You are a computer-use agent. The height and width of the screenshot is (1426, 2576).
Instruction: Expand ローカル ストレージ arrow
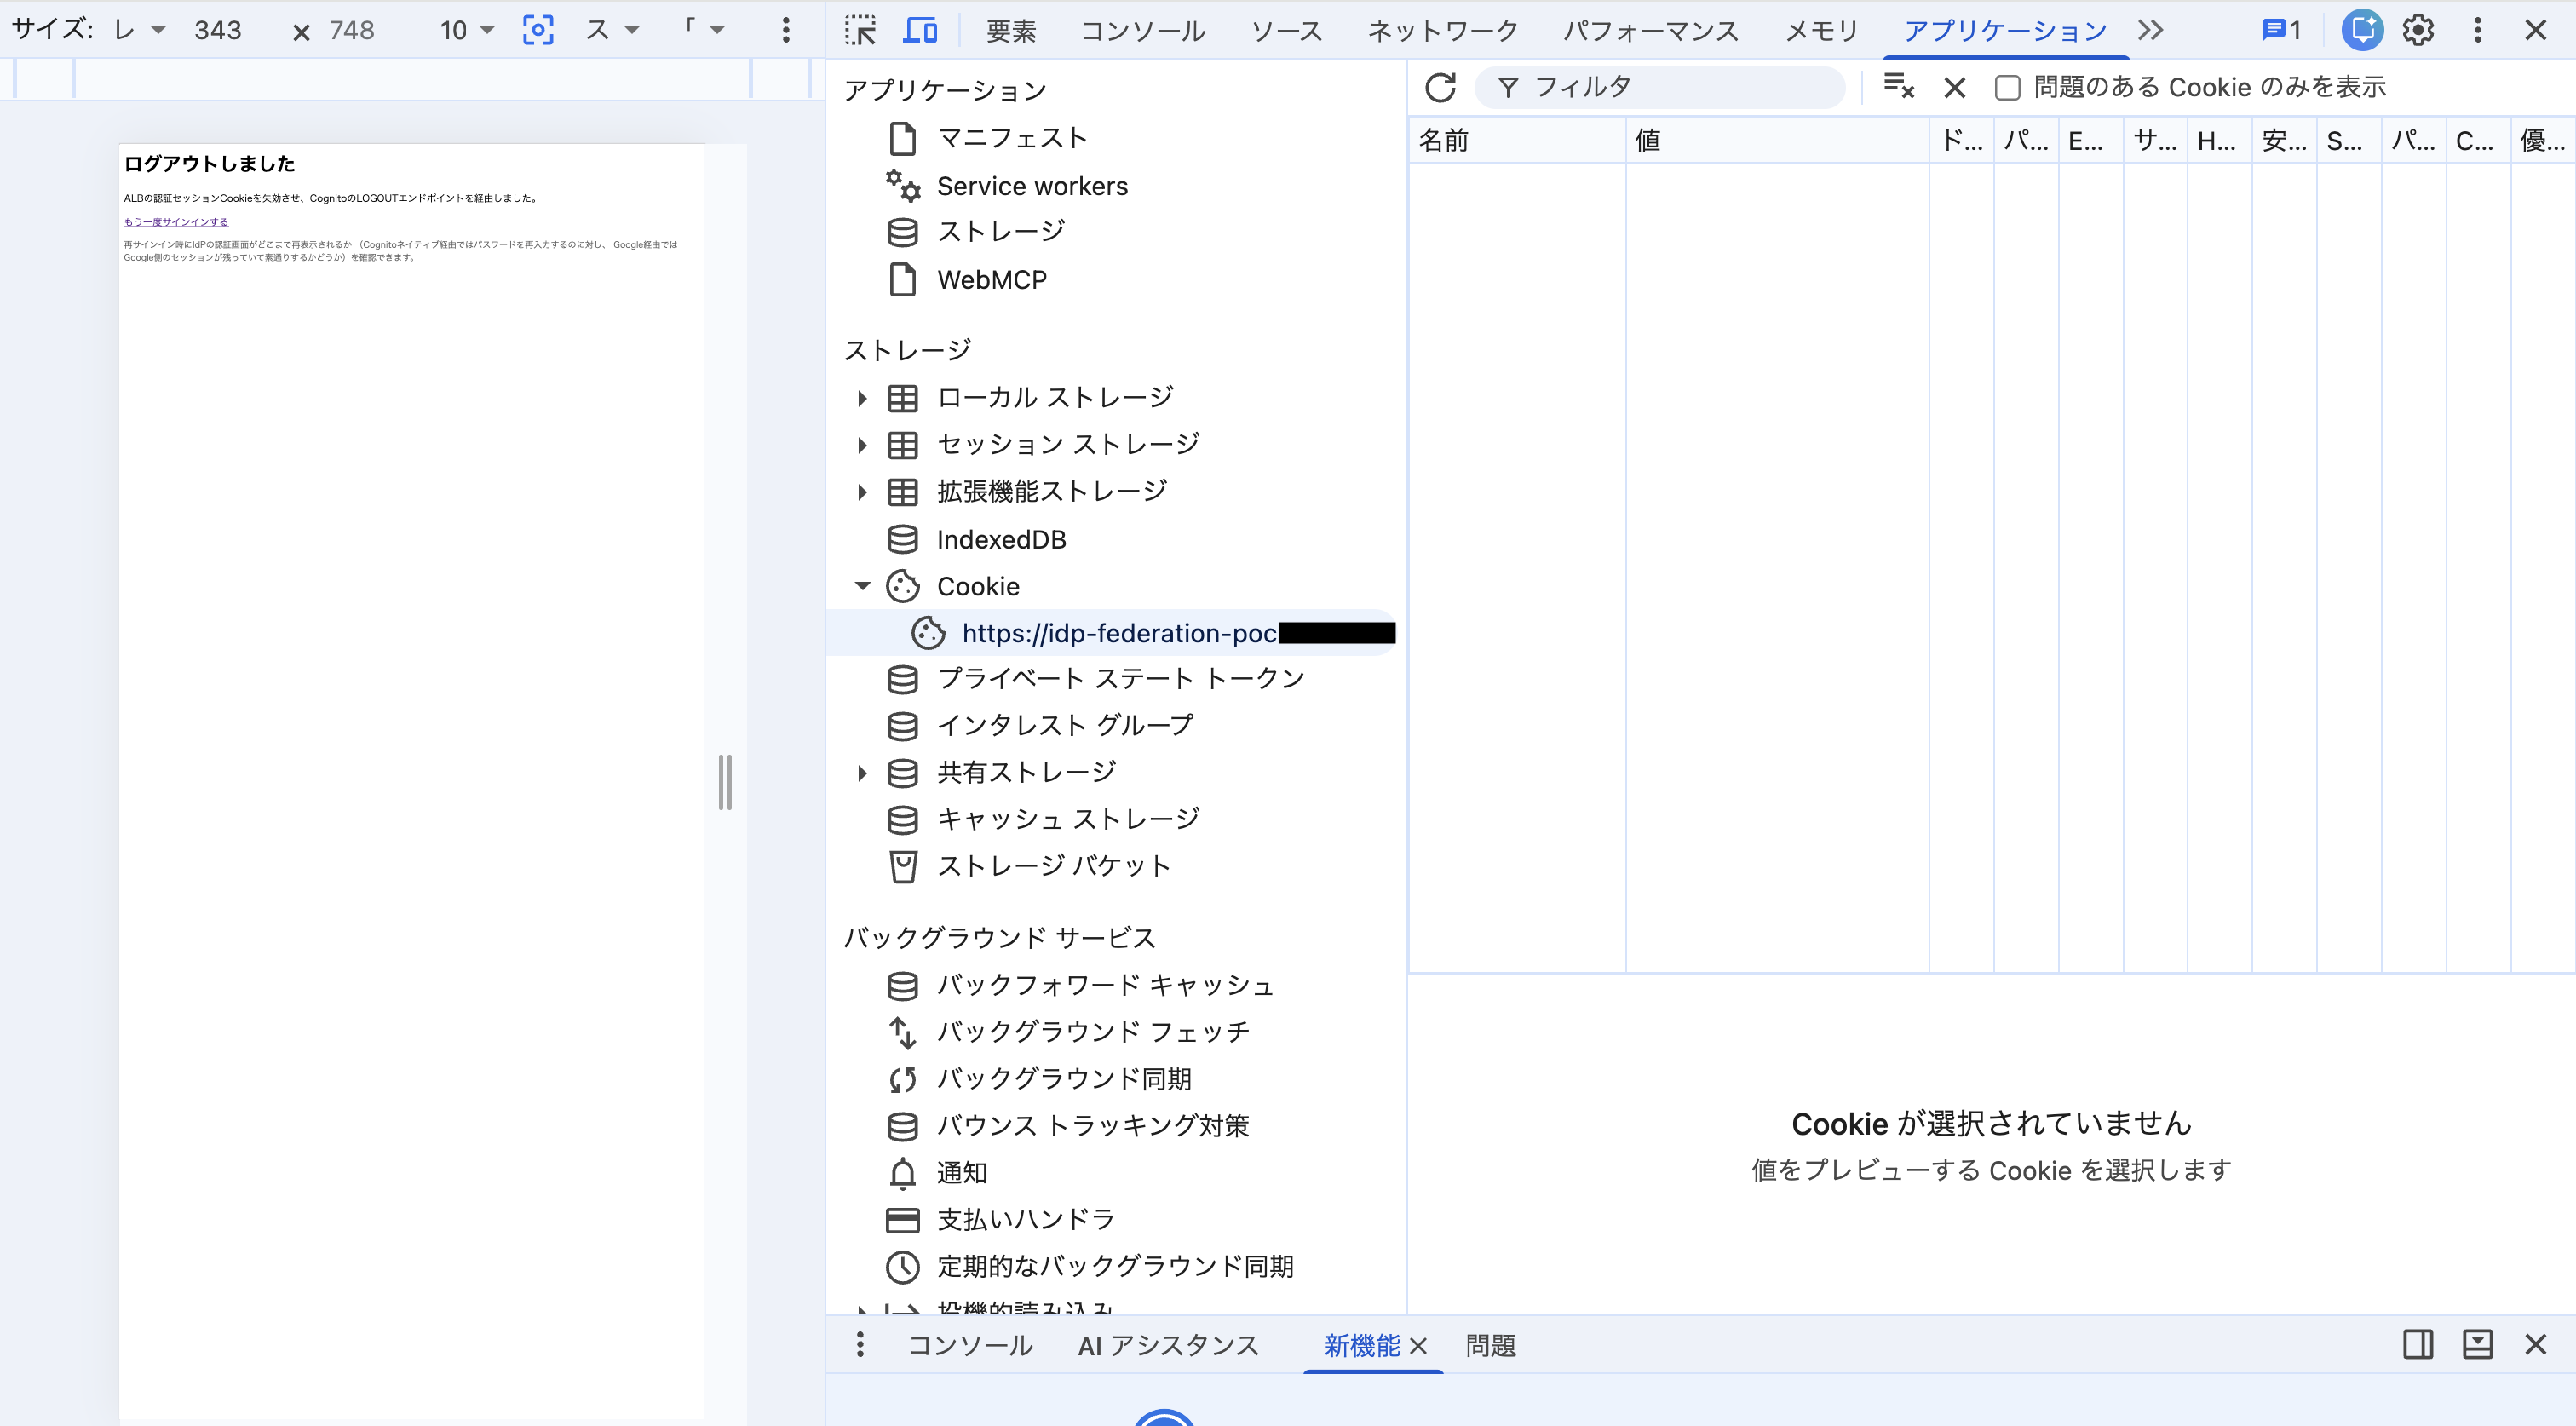pos(862,398)
